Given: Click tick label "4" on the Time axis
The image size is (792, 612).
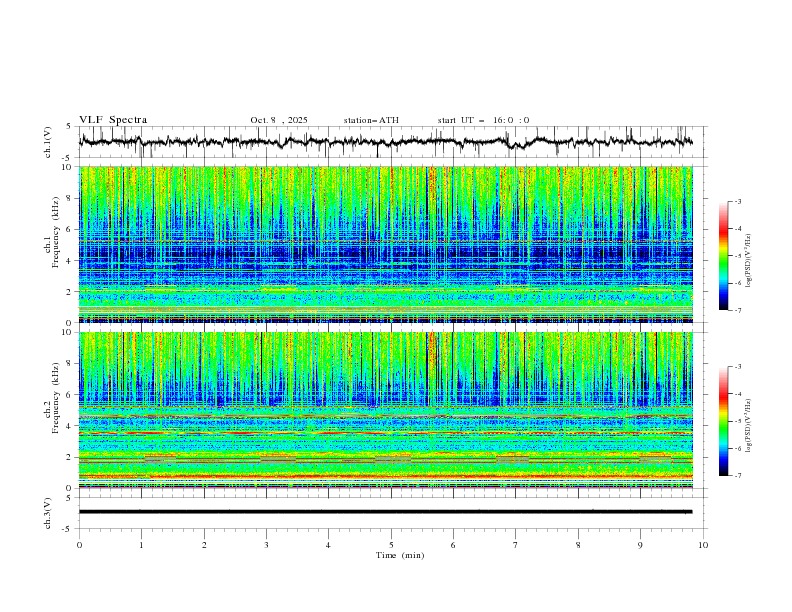Looking at the screenshot, I should coord(328,545).
